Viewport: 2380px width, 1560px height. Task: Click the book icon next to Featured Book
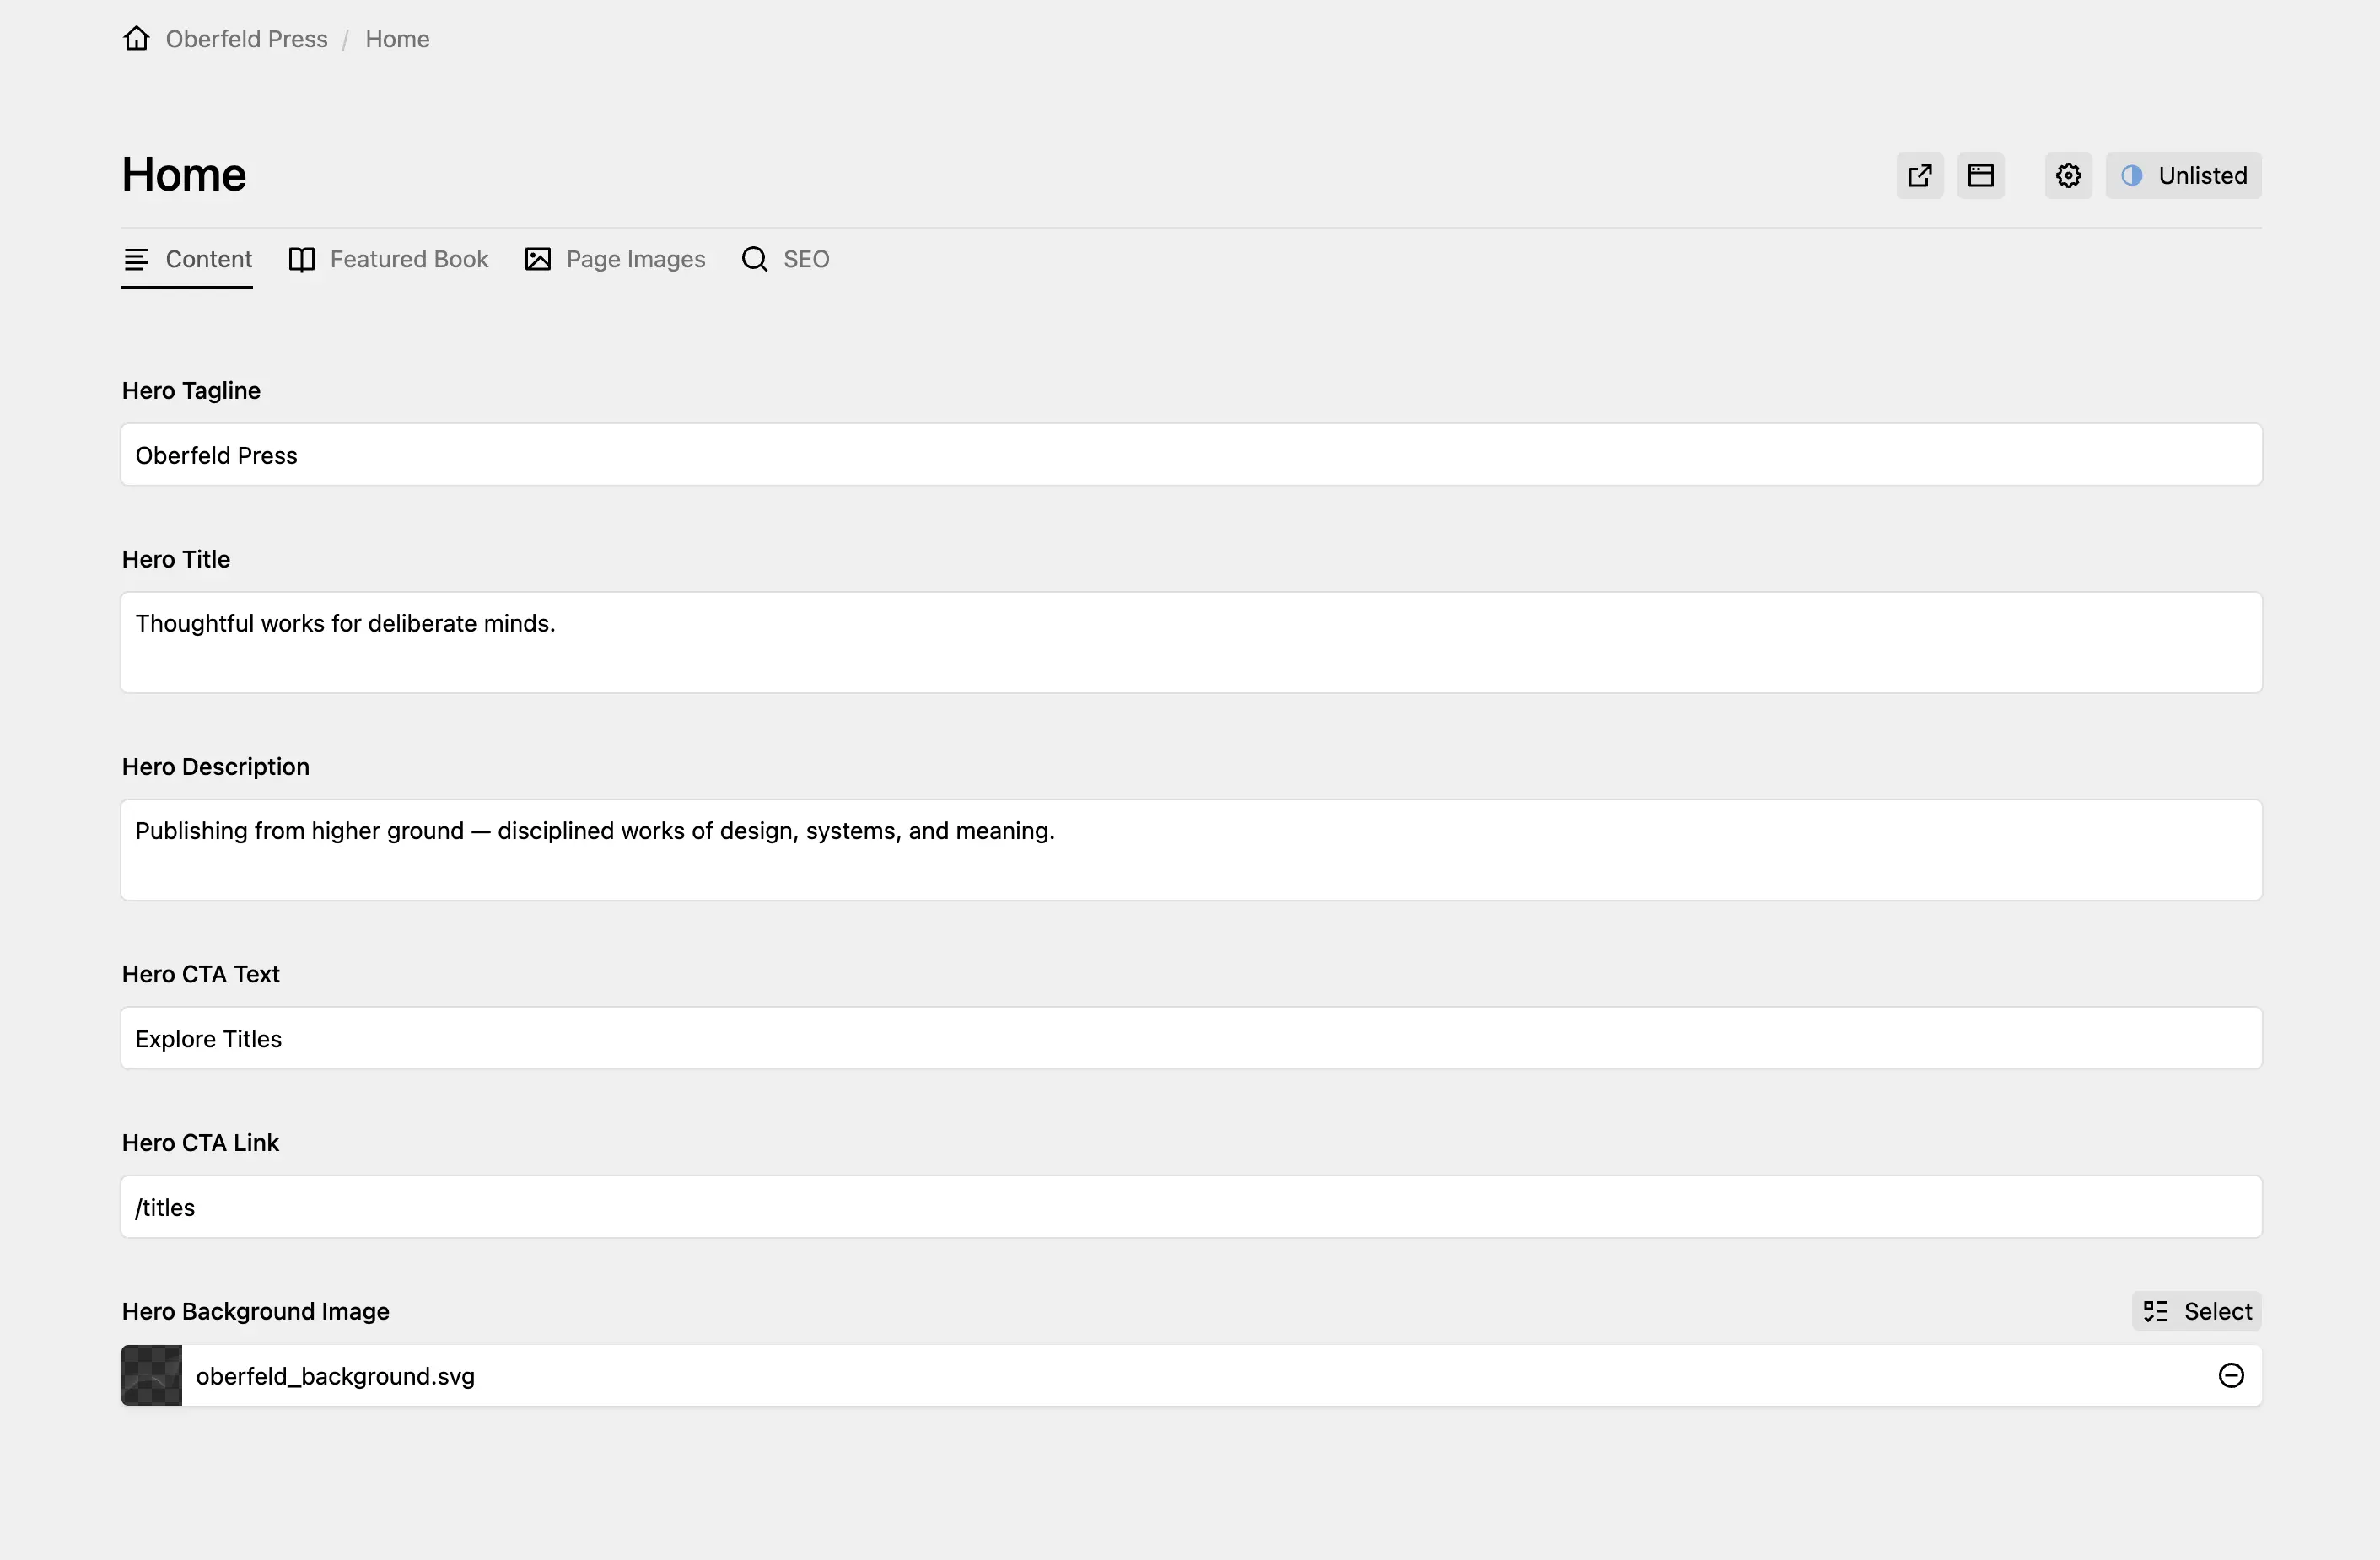tap(302, 258)
